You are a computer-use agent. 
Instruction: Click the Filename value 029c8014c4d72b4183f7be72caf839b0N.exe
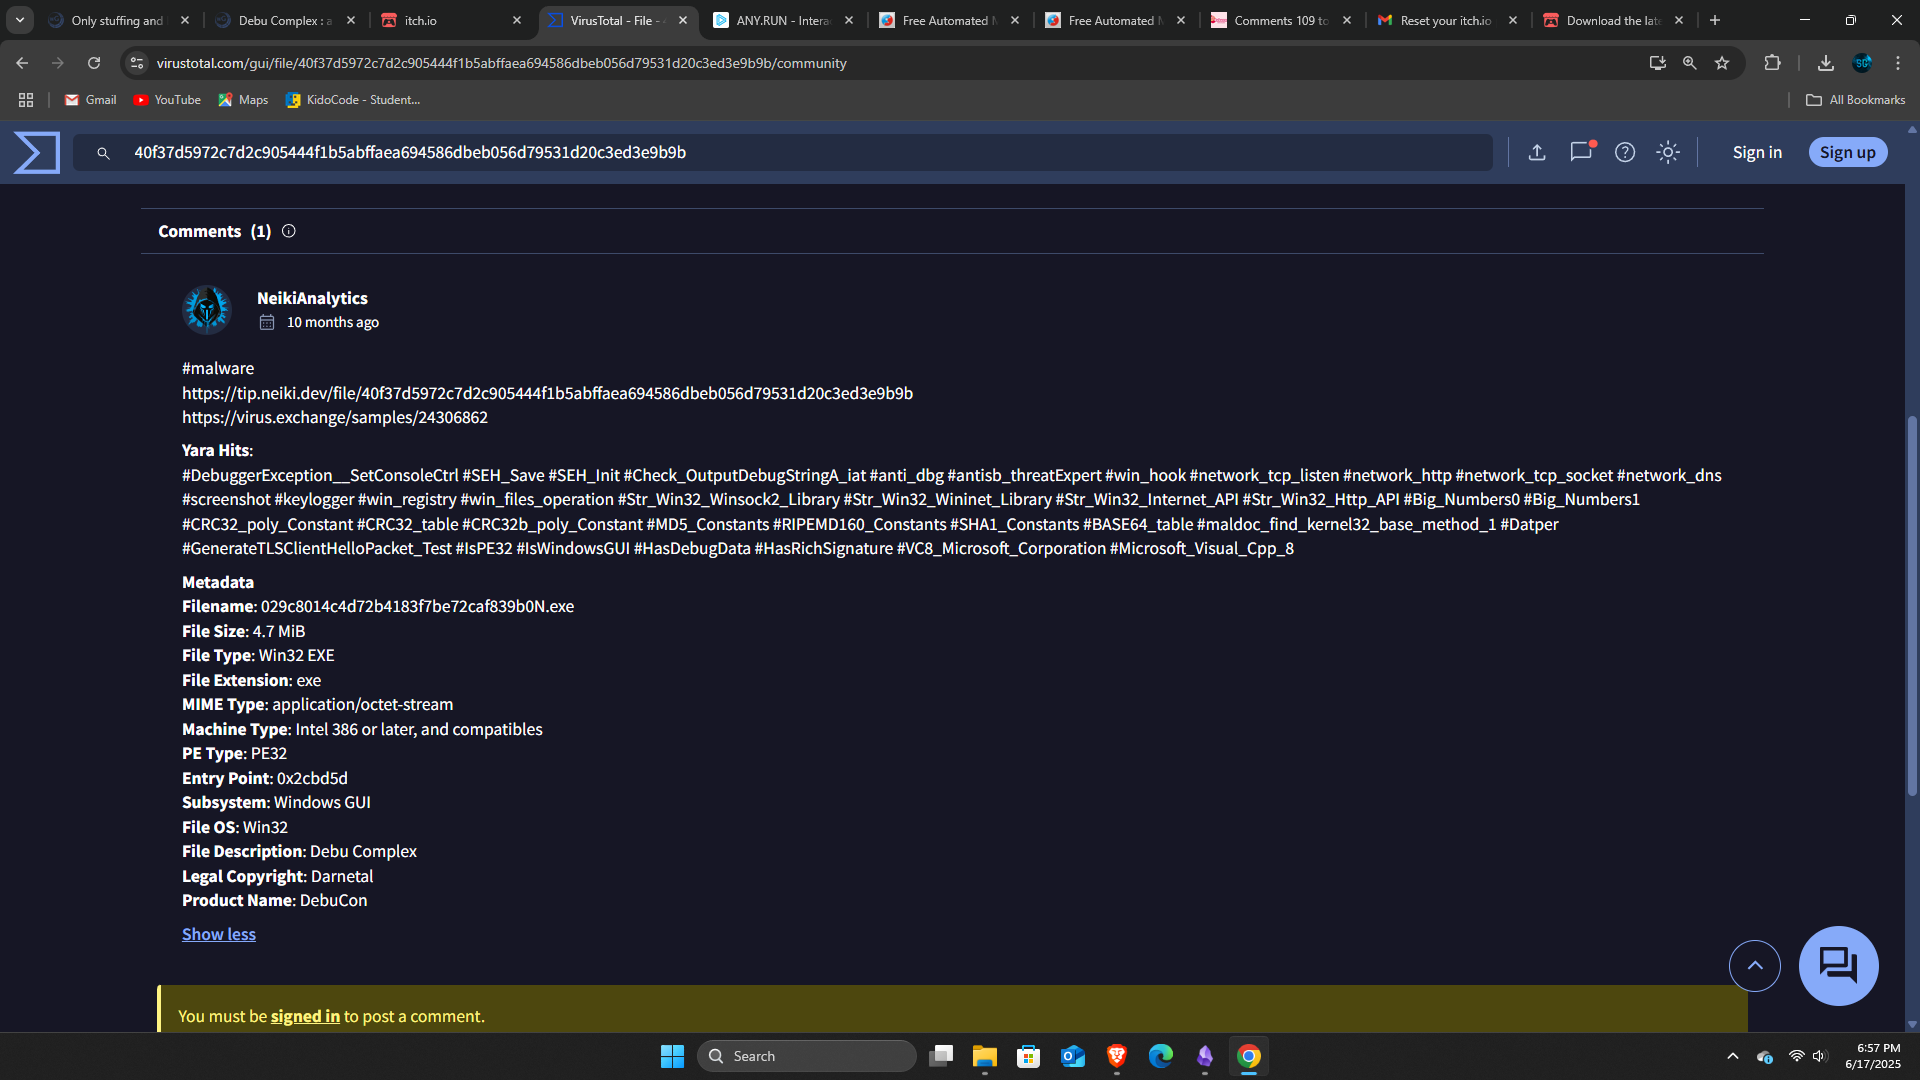pos(417,606)
